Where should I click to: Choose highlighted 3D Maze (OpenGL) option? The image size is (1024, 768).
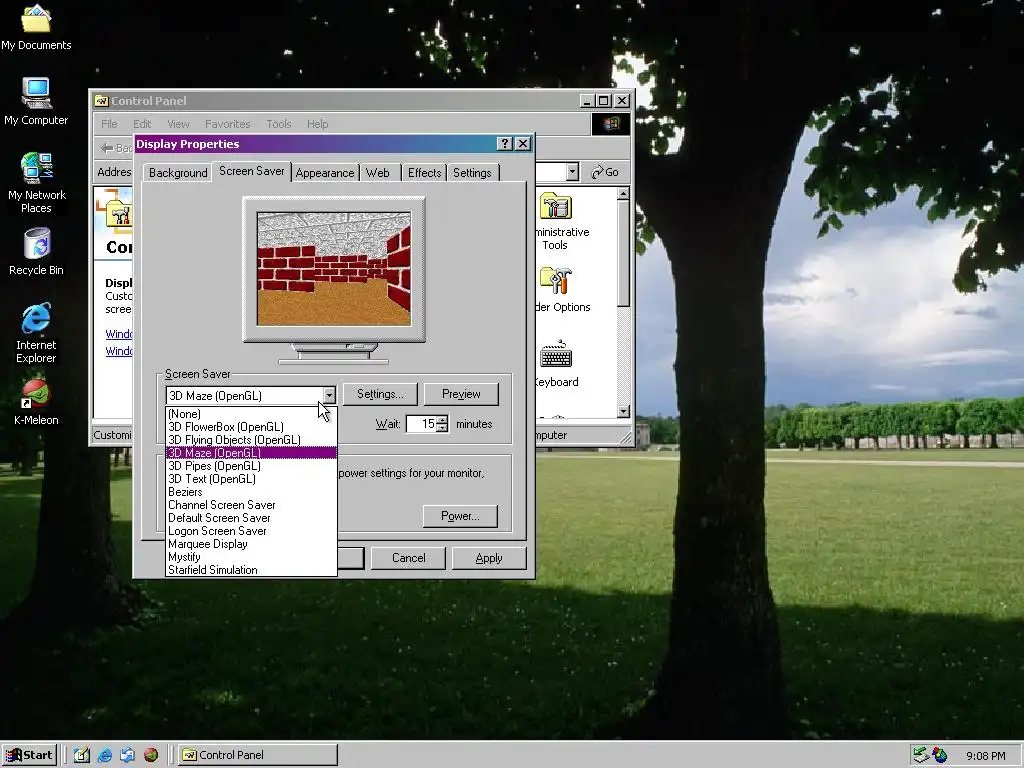[x=251, y=453]
